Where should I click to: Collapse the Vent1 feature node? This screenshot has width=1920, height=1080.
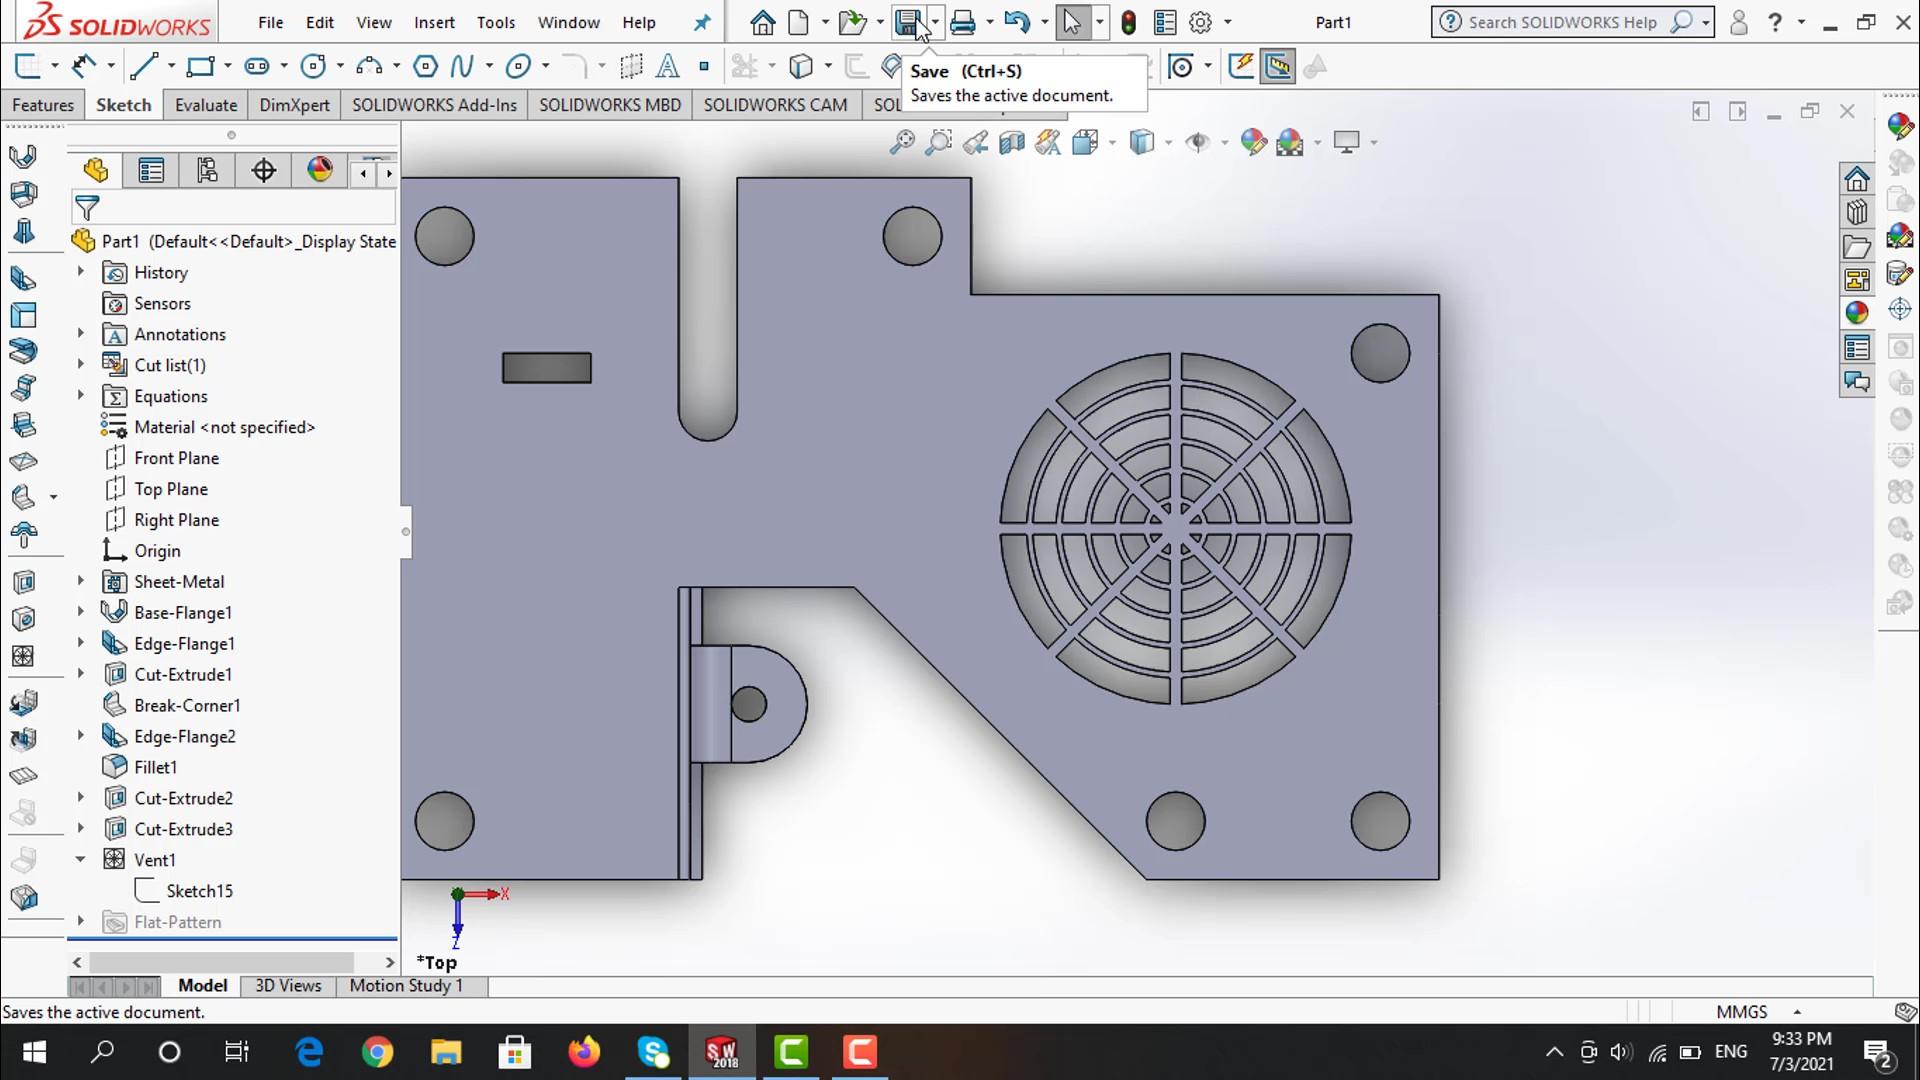(81, 859)
